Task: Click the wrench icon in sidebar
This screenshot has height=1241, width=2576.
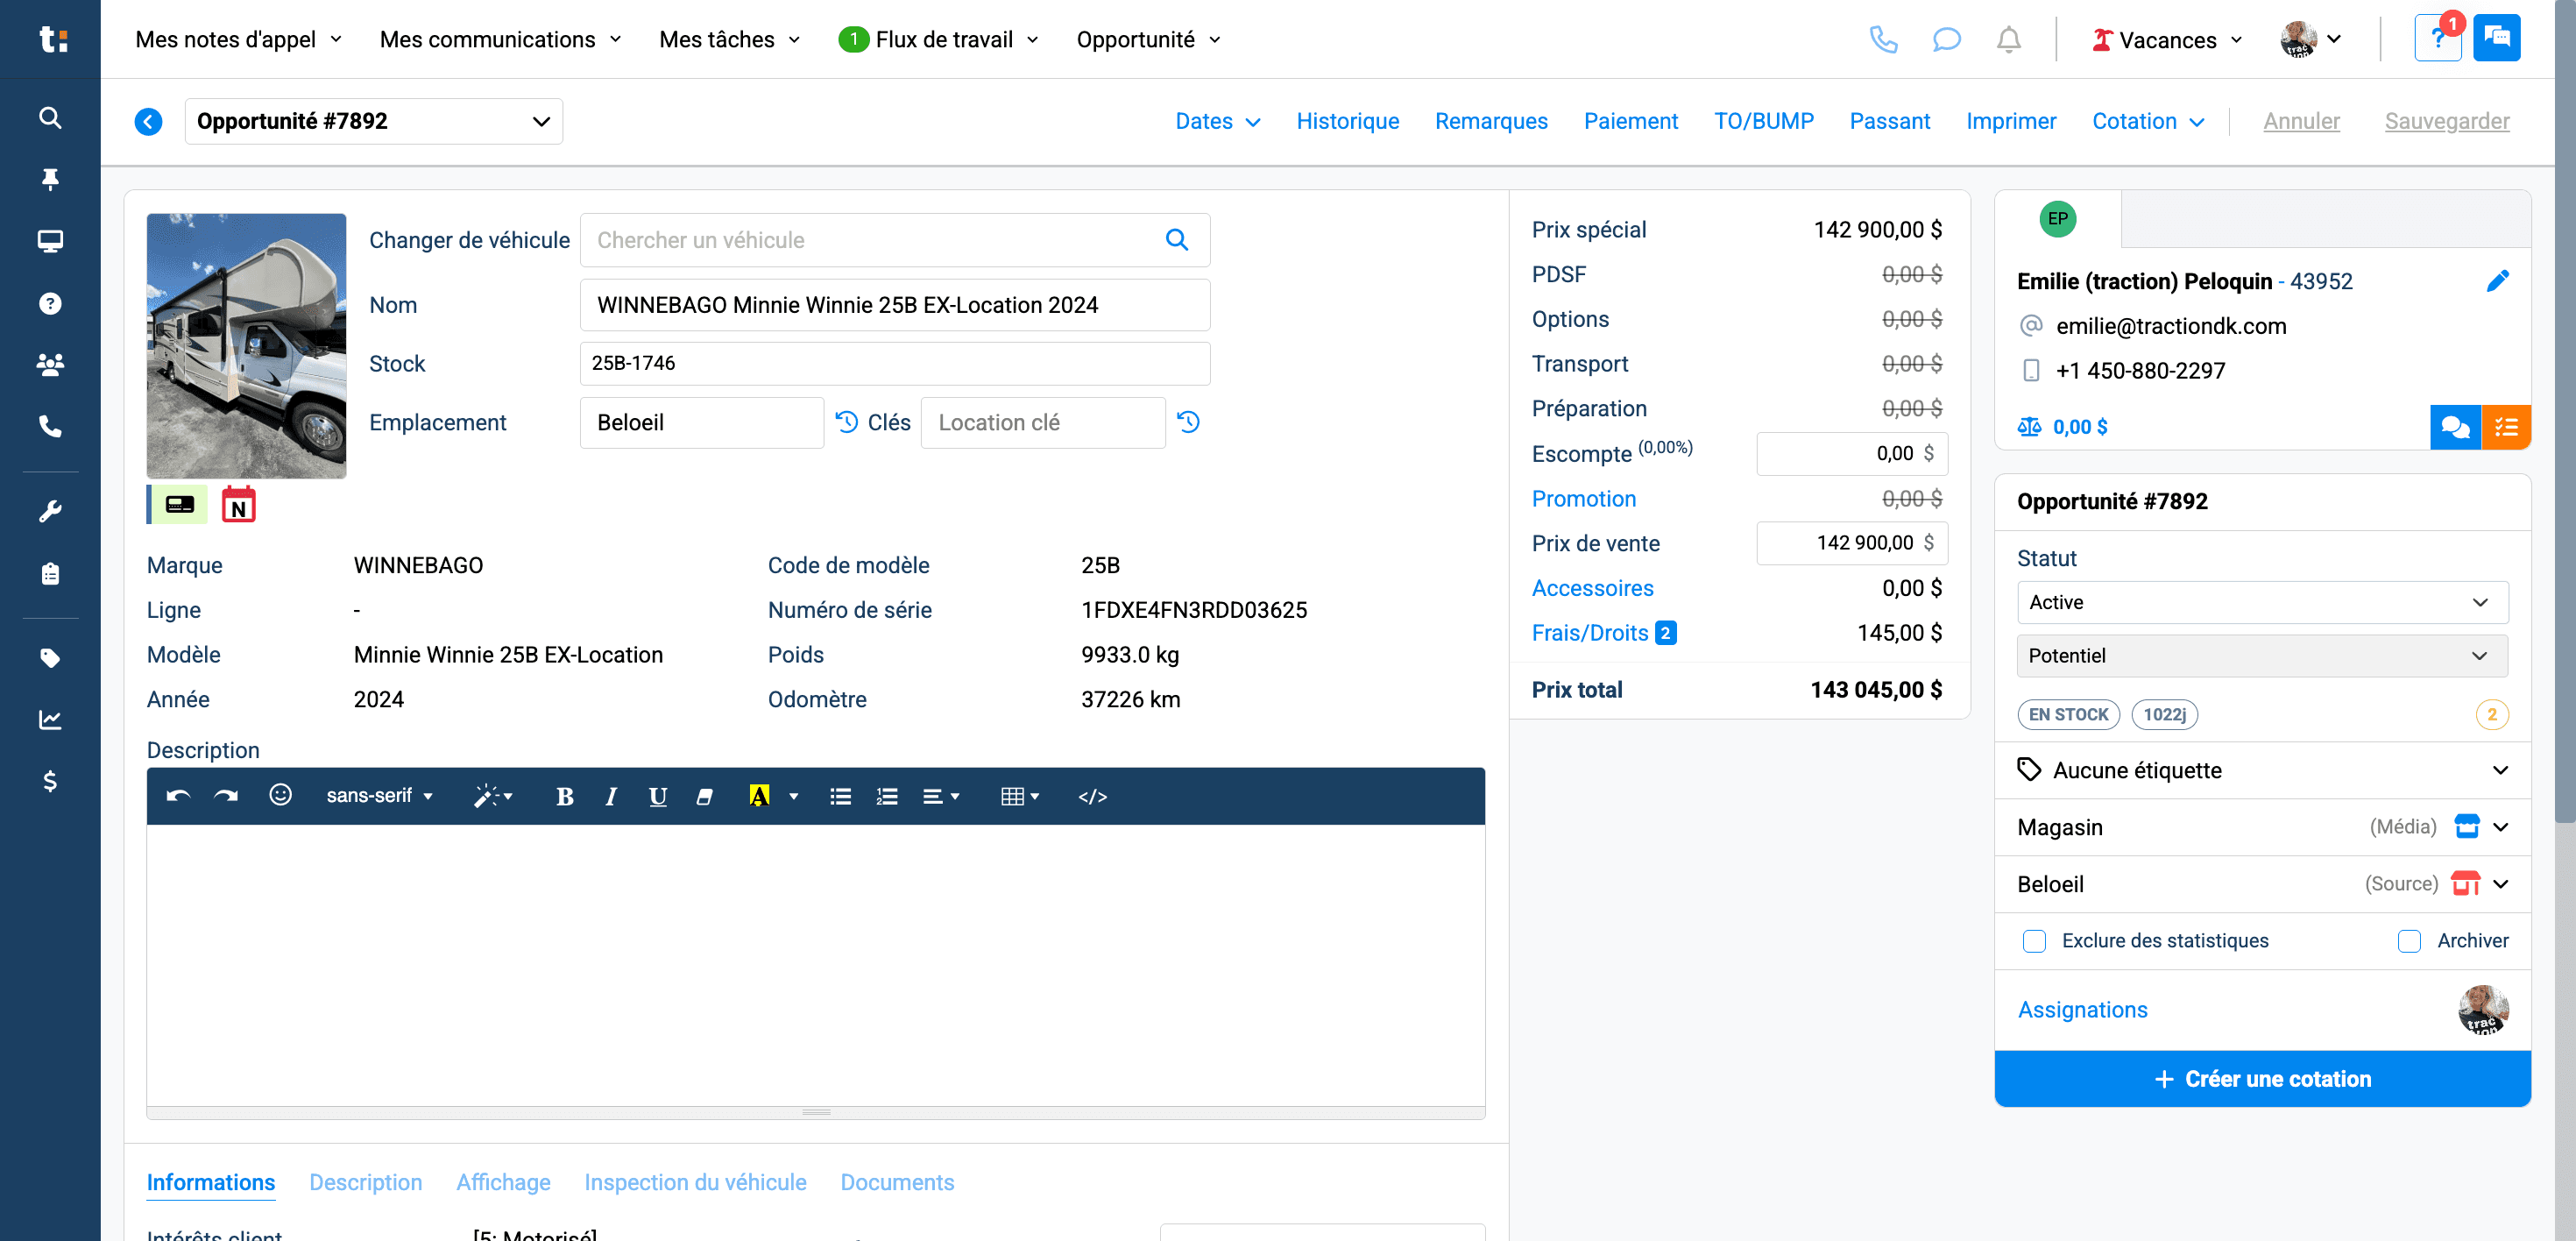Action: (50, 511)
